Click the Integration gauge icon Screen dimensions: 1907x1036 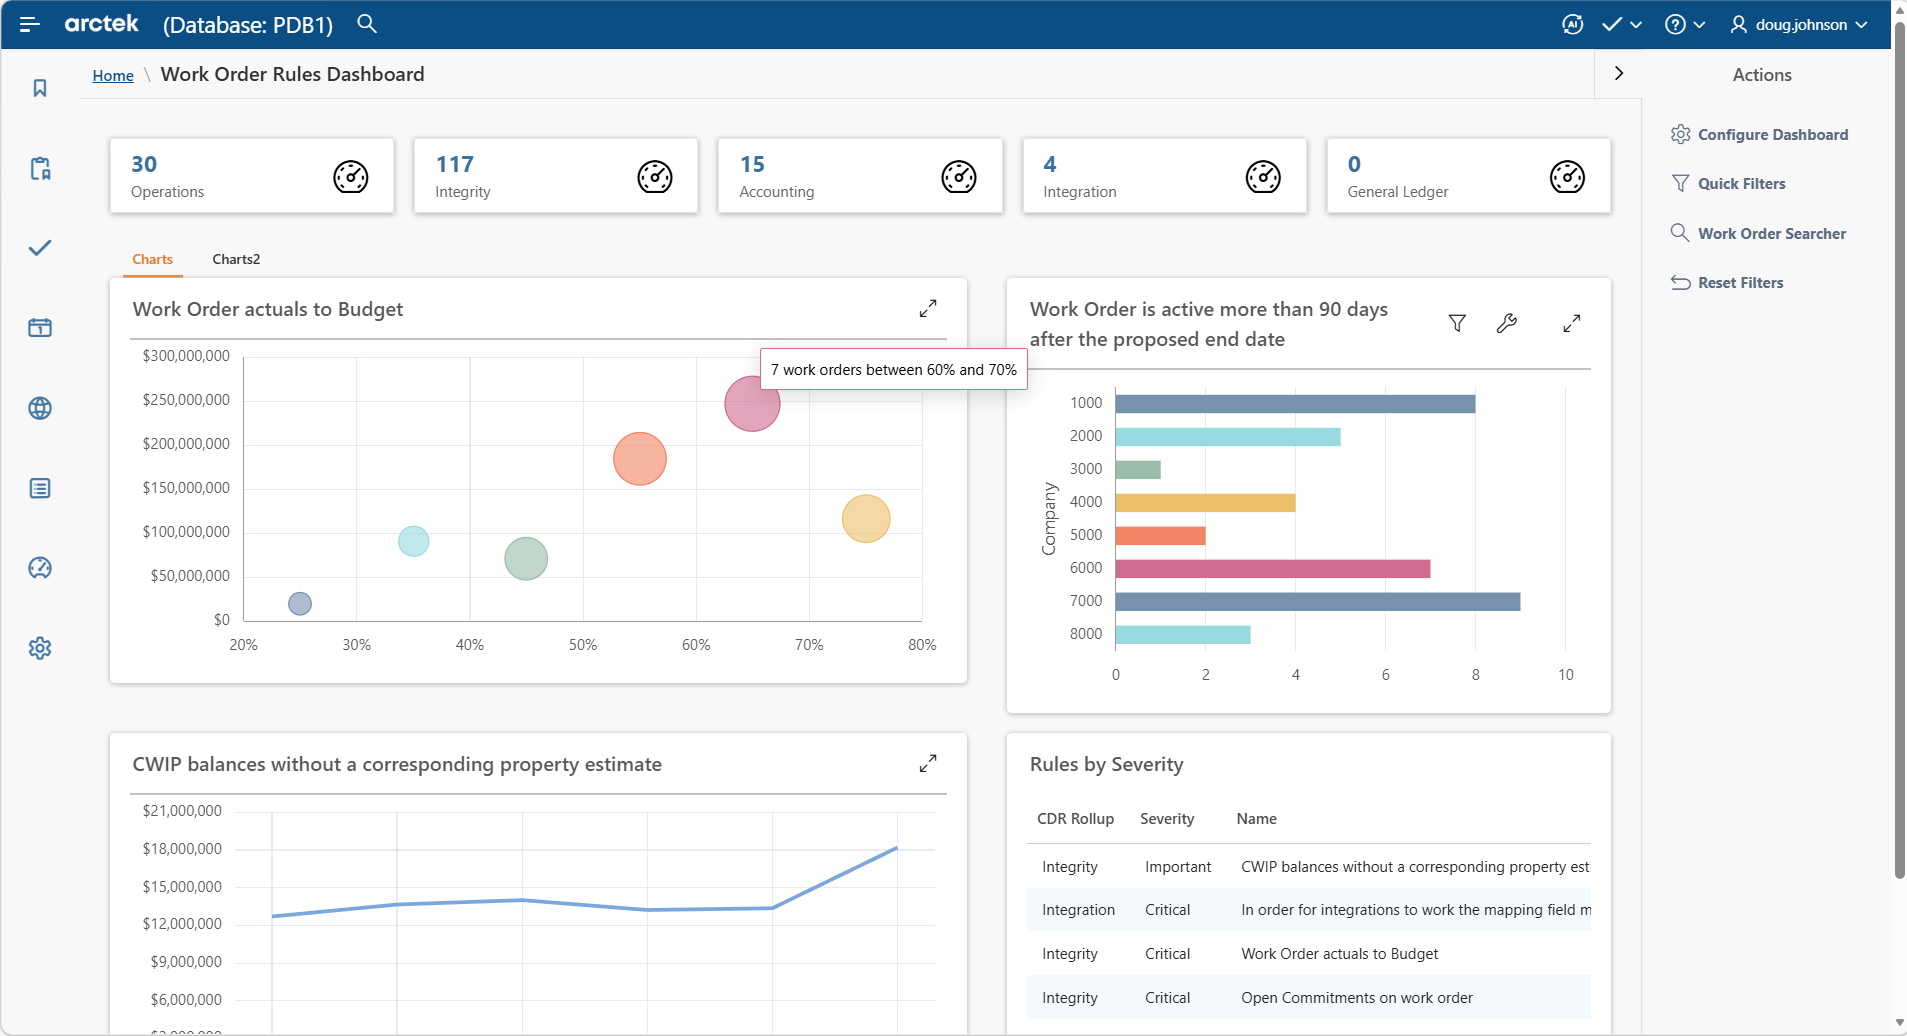pyautogui.click(x=1263, y=177)
